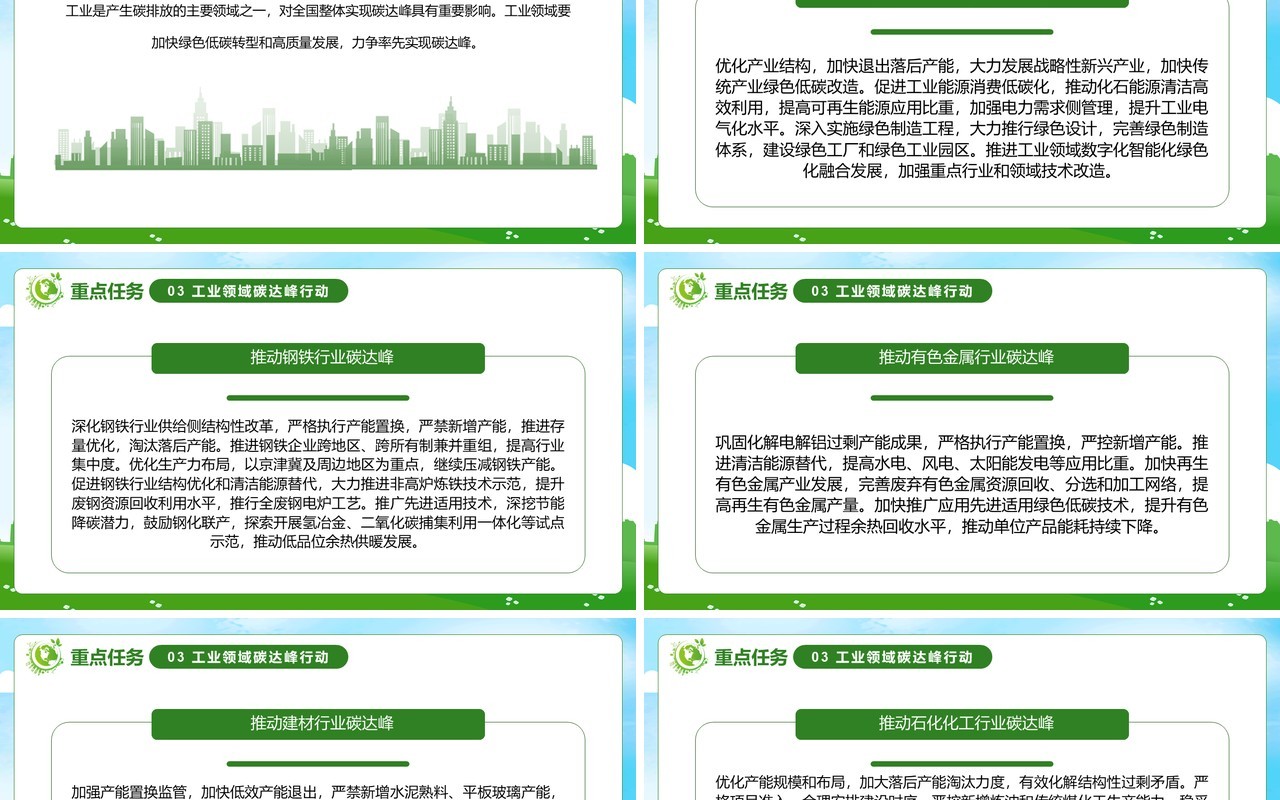The height and width of the screenshot is (800, 1280).
Task: Click the paragraph starting 深化钢铁行业供给侧结构性改革
Action: [x=318, y=484]
